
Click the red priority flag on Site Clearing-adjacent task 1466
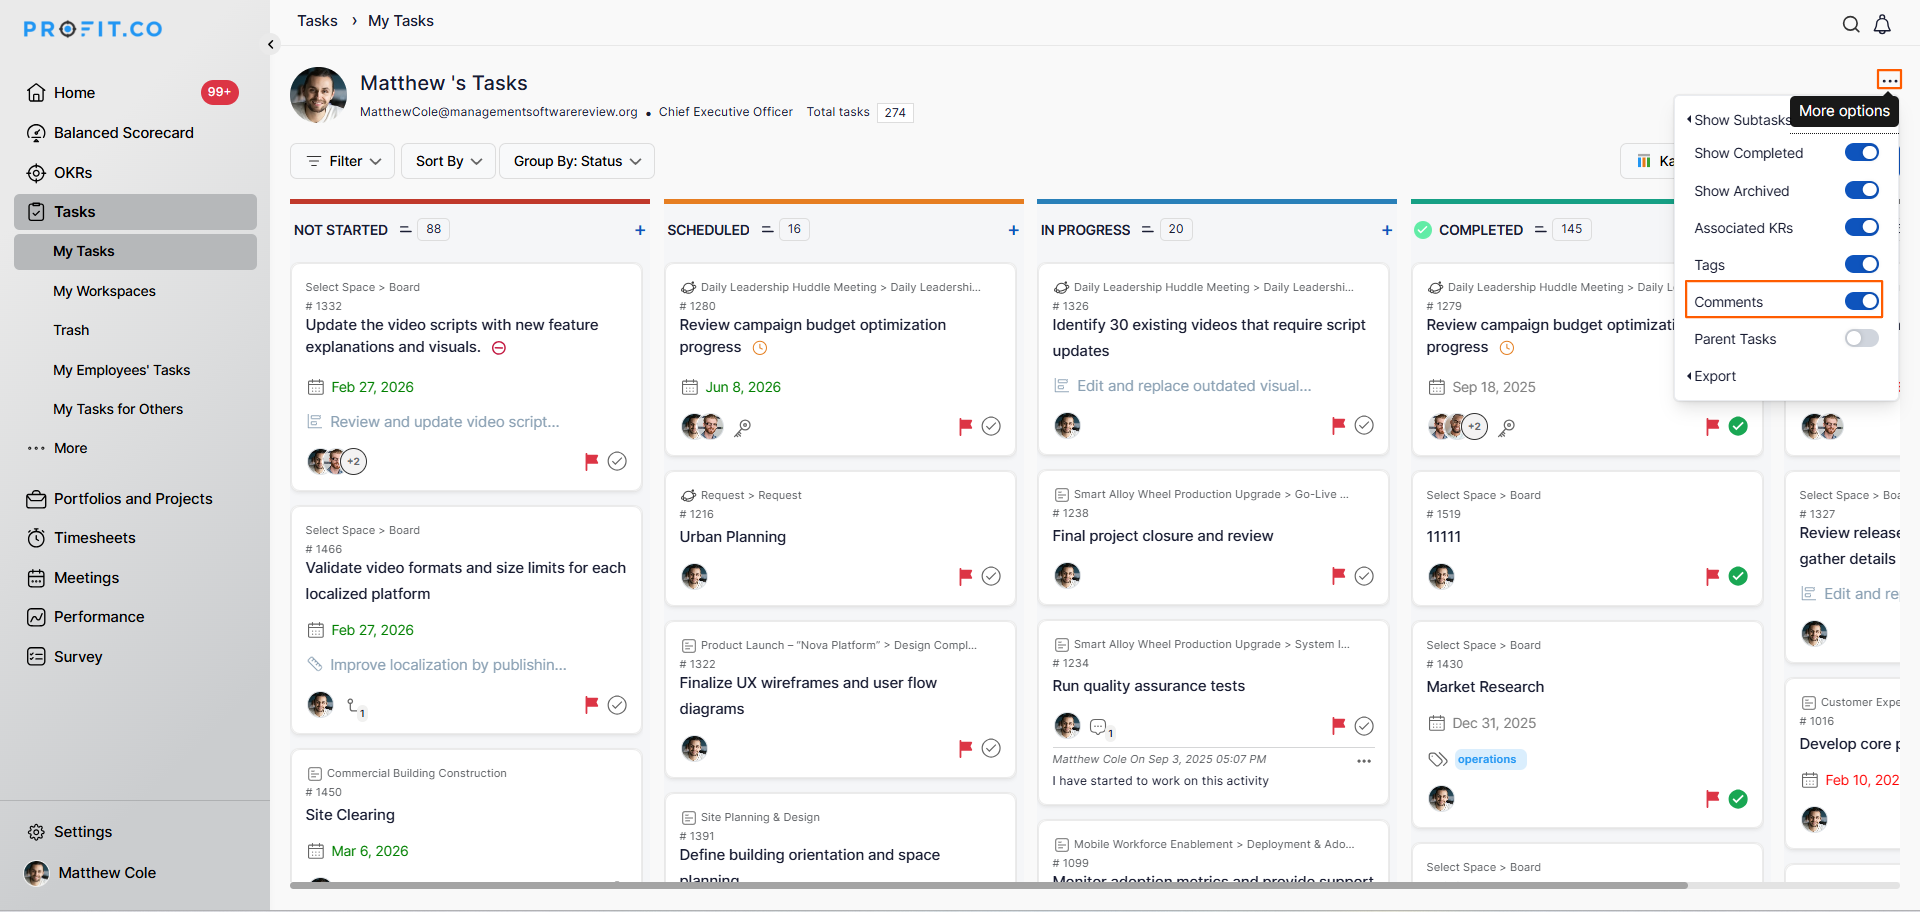[x=591, y=704]
